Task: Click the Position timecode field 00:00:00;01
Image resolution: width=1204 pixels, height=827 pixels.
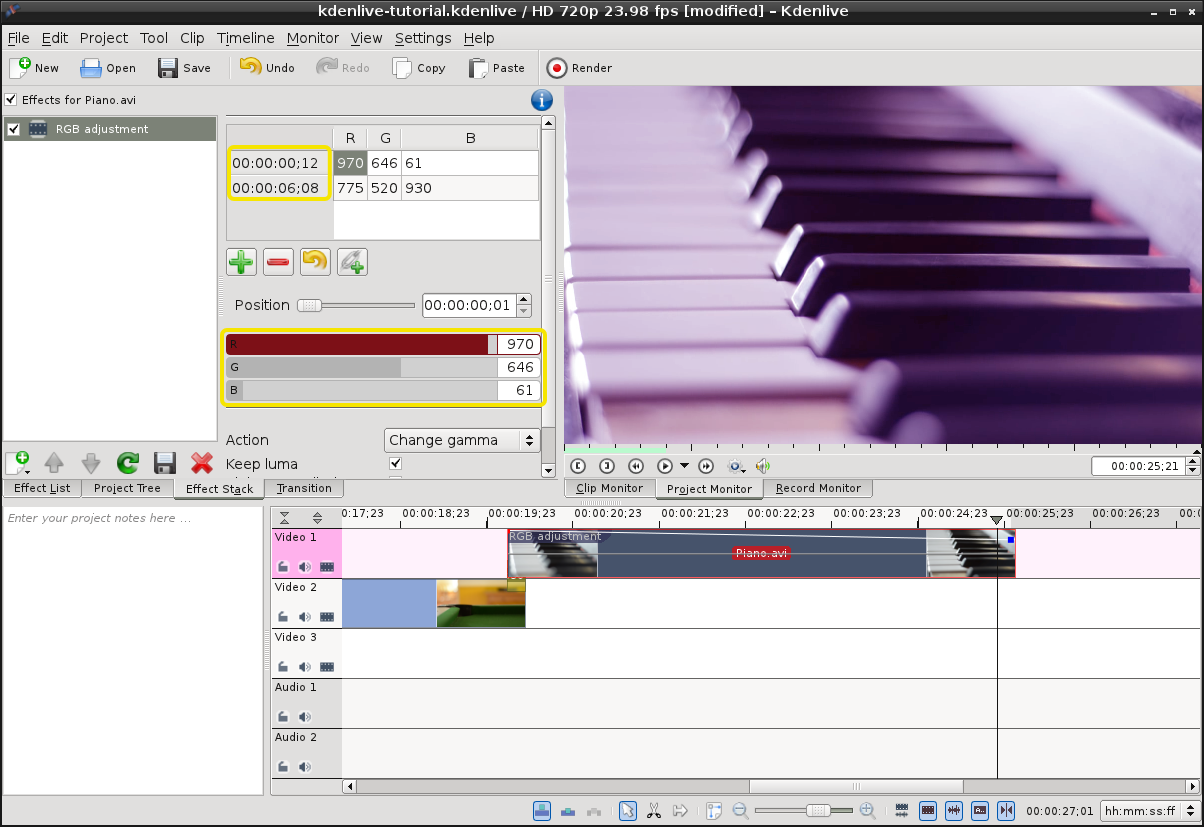Action: (x=468, y=305)
